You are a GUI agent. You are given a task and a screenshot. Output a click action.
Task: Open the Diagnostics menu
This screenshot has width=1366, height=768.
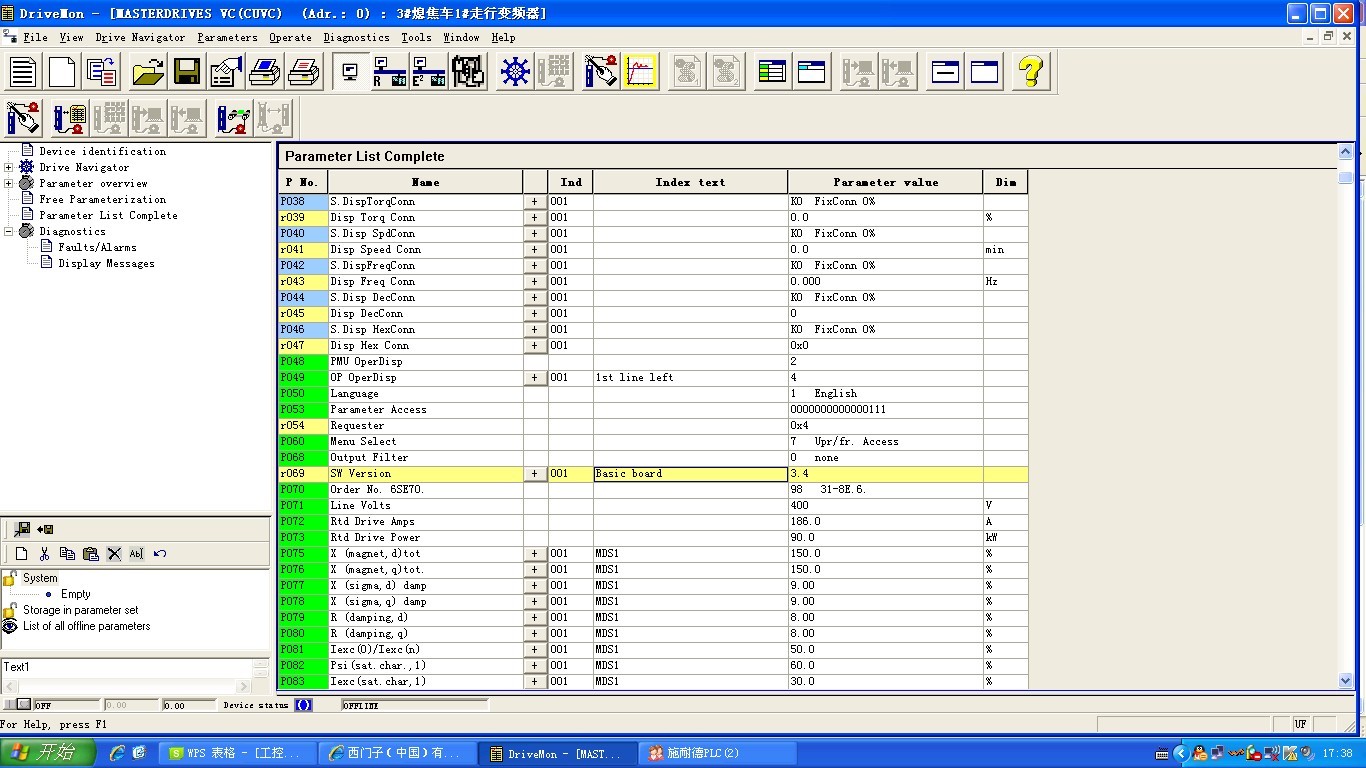356,37
